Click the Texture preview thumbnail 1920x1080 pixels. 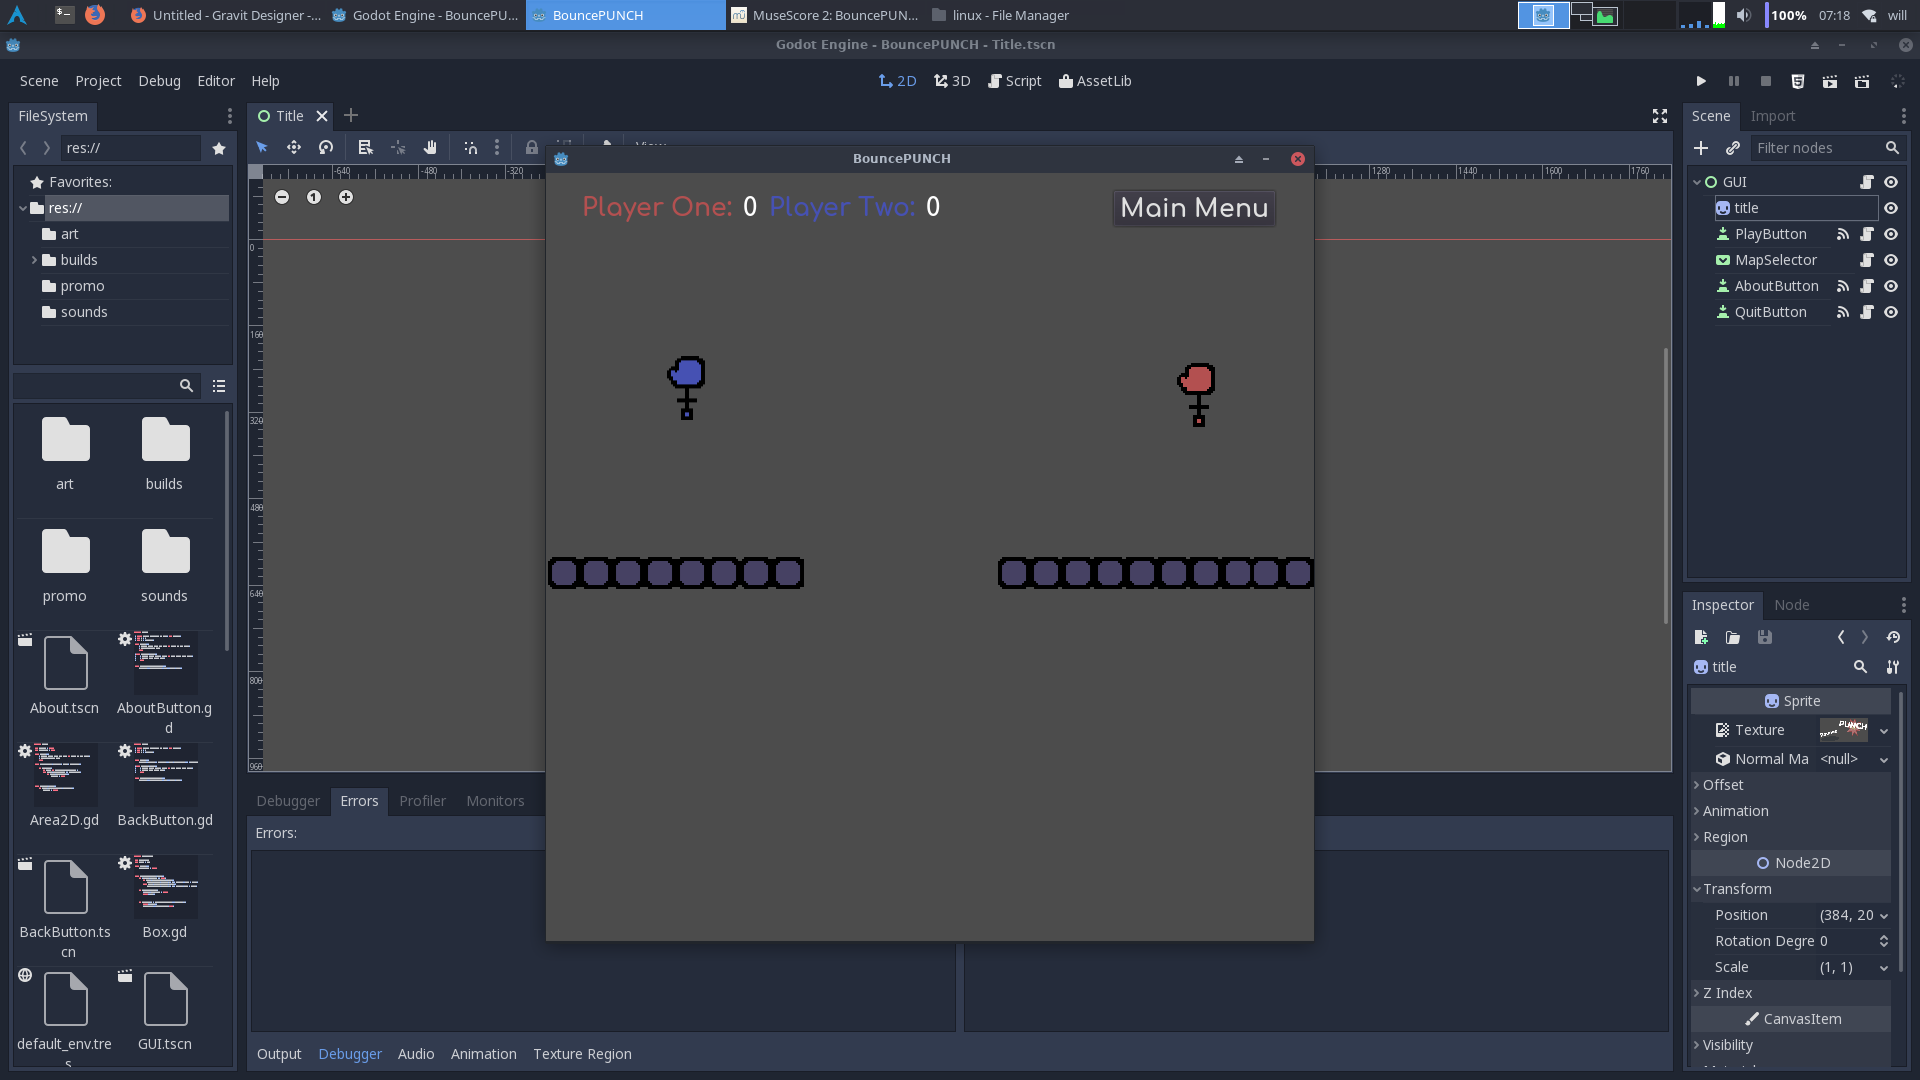click(x=1843, y=730)
